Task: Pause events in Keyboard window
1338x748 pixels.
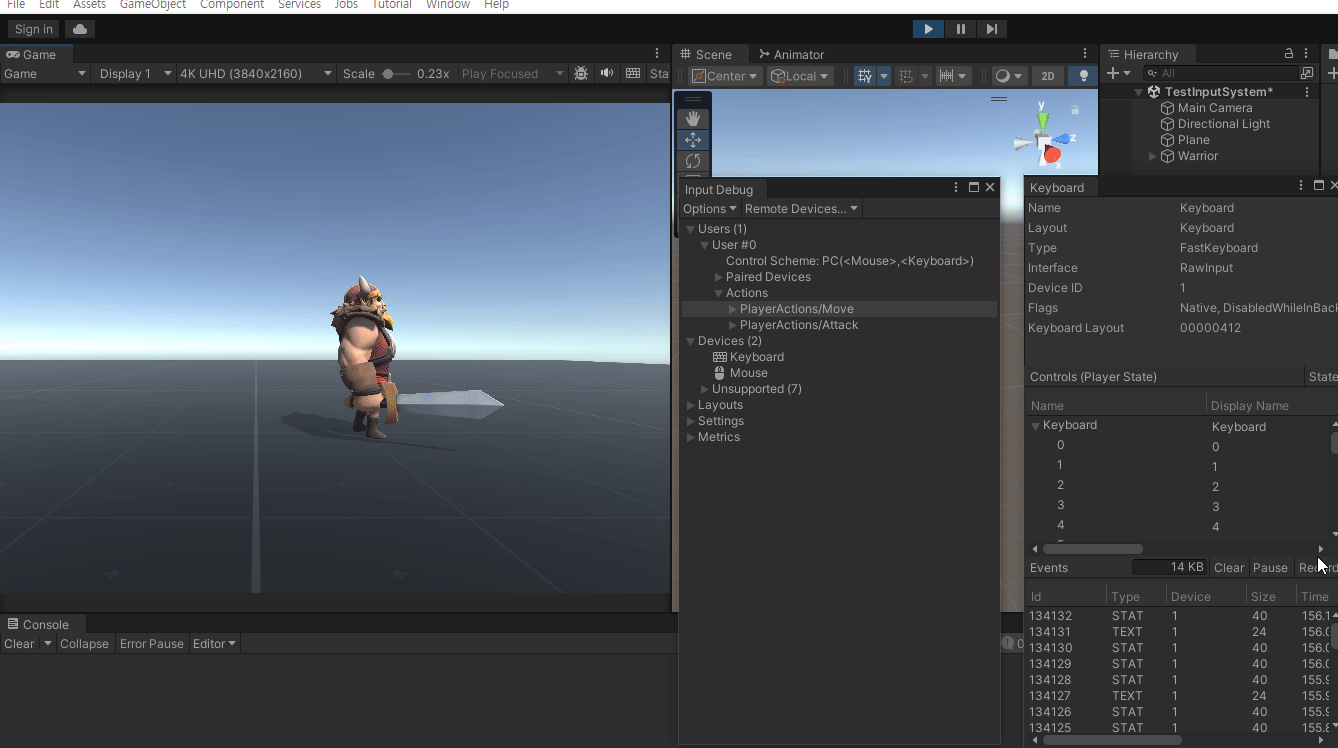Action: (1270, 568)
